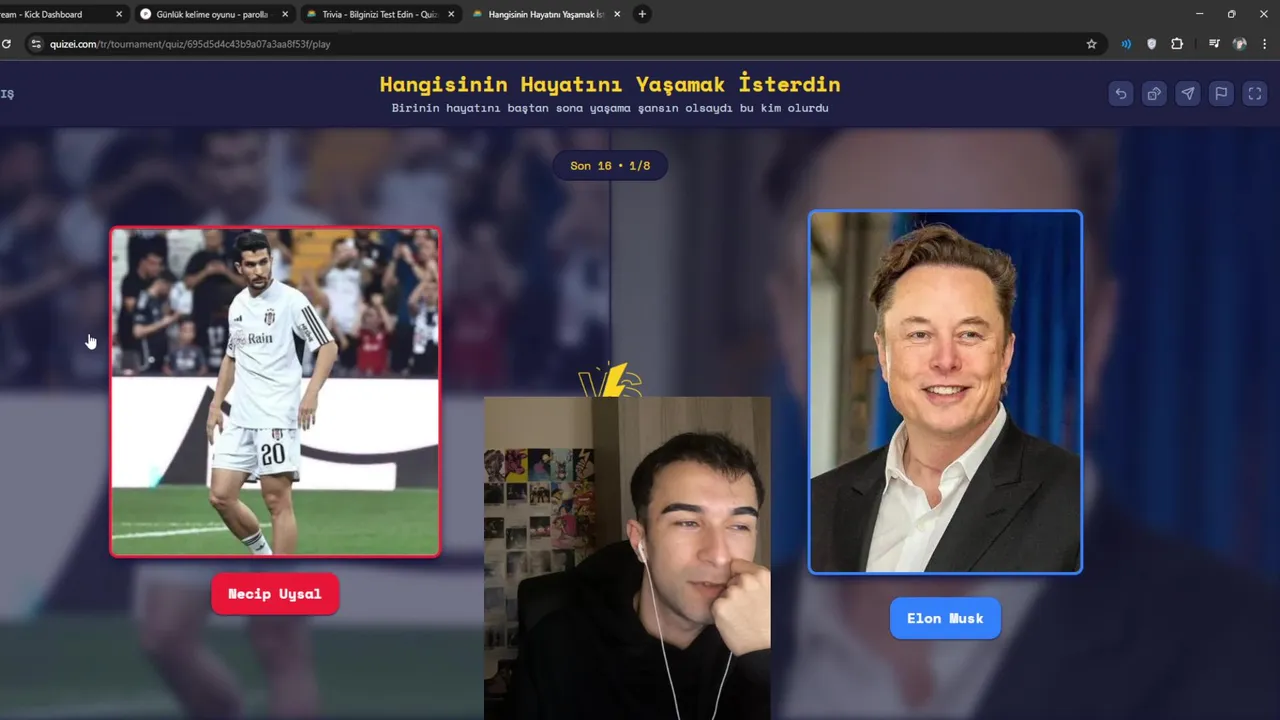Click the quizei.com address bar URL

(x=190, y=44)
